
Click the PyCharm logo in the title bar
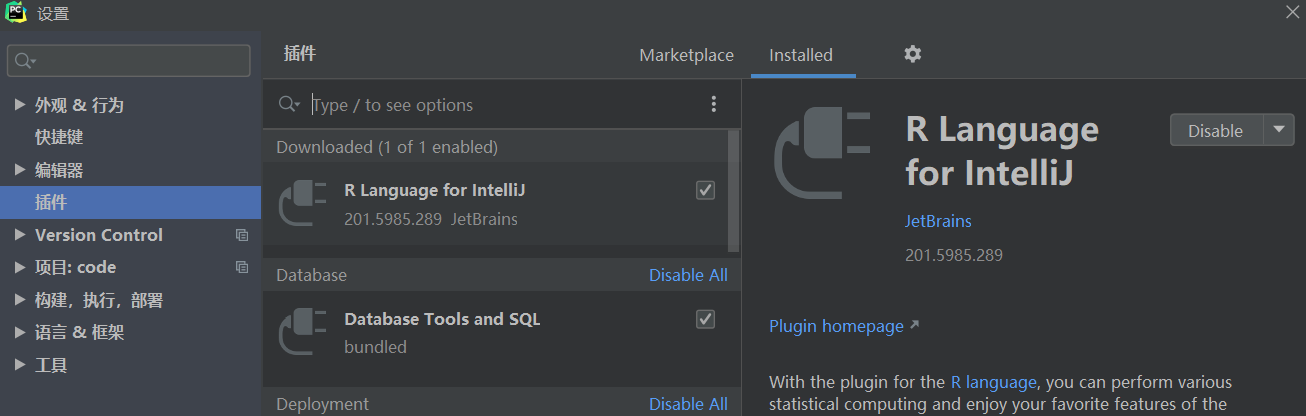16,13
